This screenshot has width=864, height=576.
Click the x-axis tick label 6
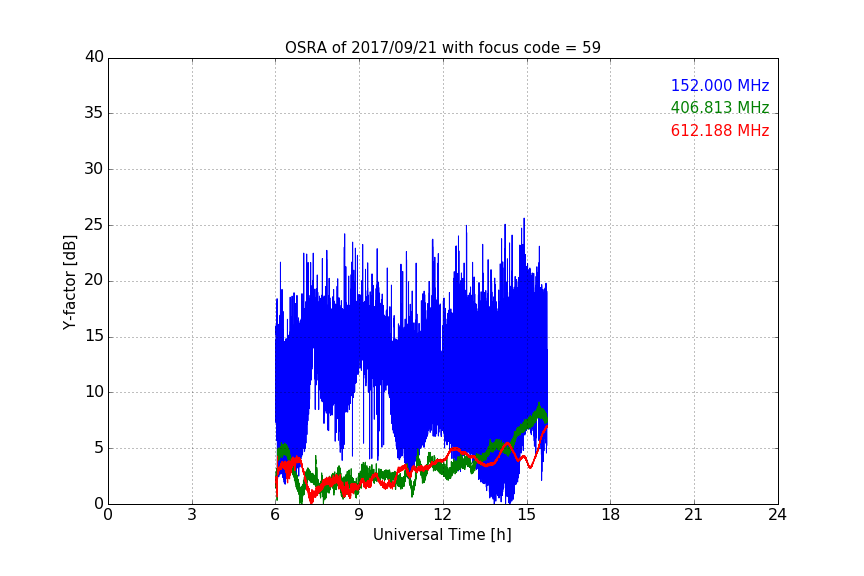275,515
